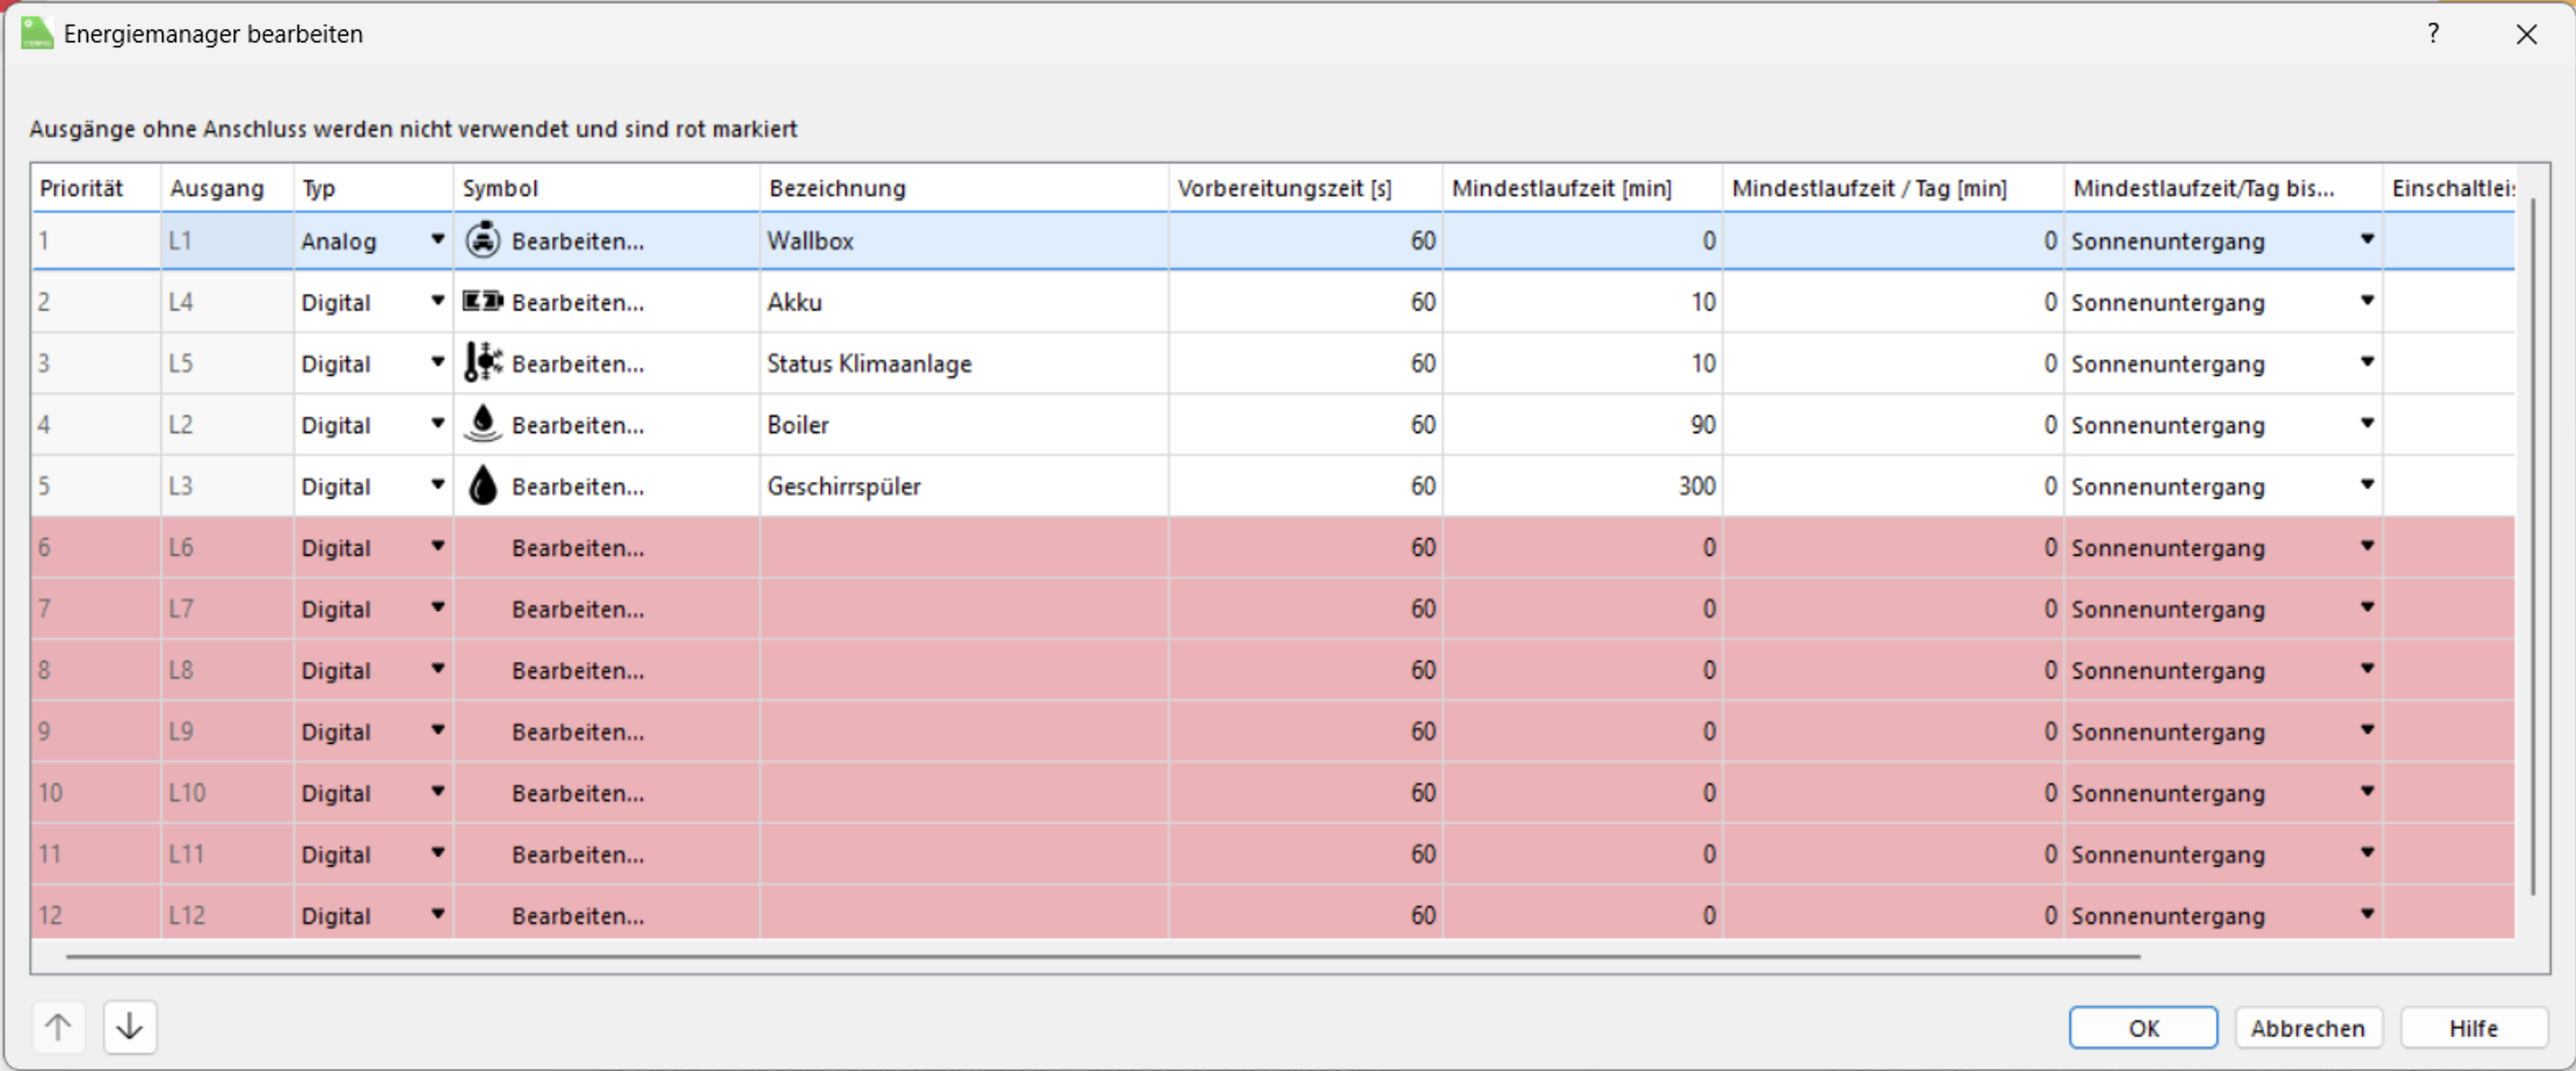Move selected row up with arrow button

pyautogui.click(x=58, y=1027)
